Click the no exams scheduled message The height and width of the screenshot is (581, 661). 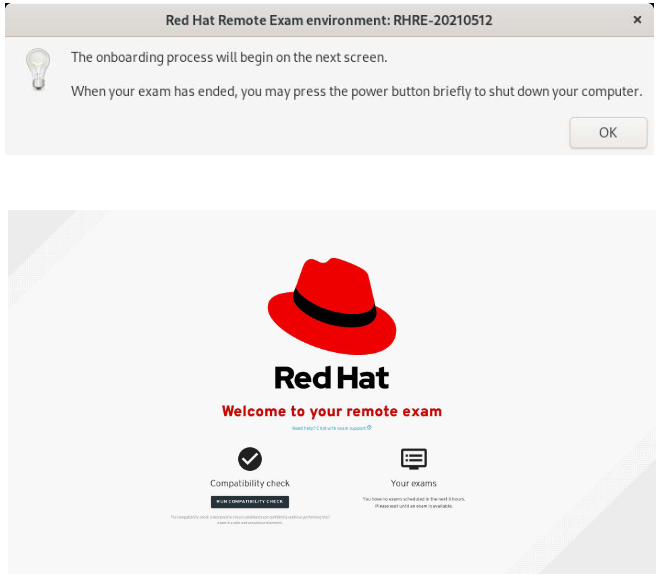point(414,503)
